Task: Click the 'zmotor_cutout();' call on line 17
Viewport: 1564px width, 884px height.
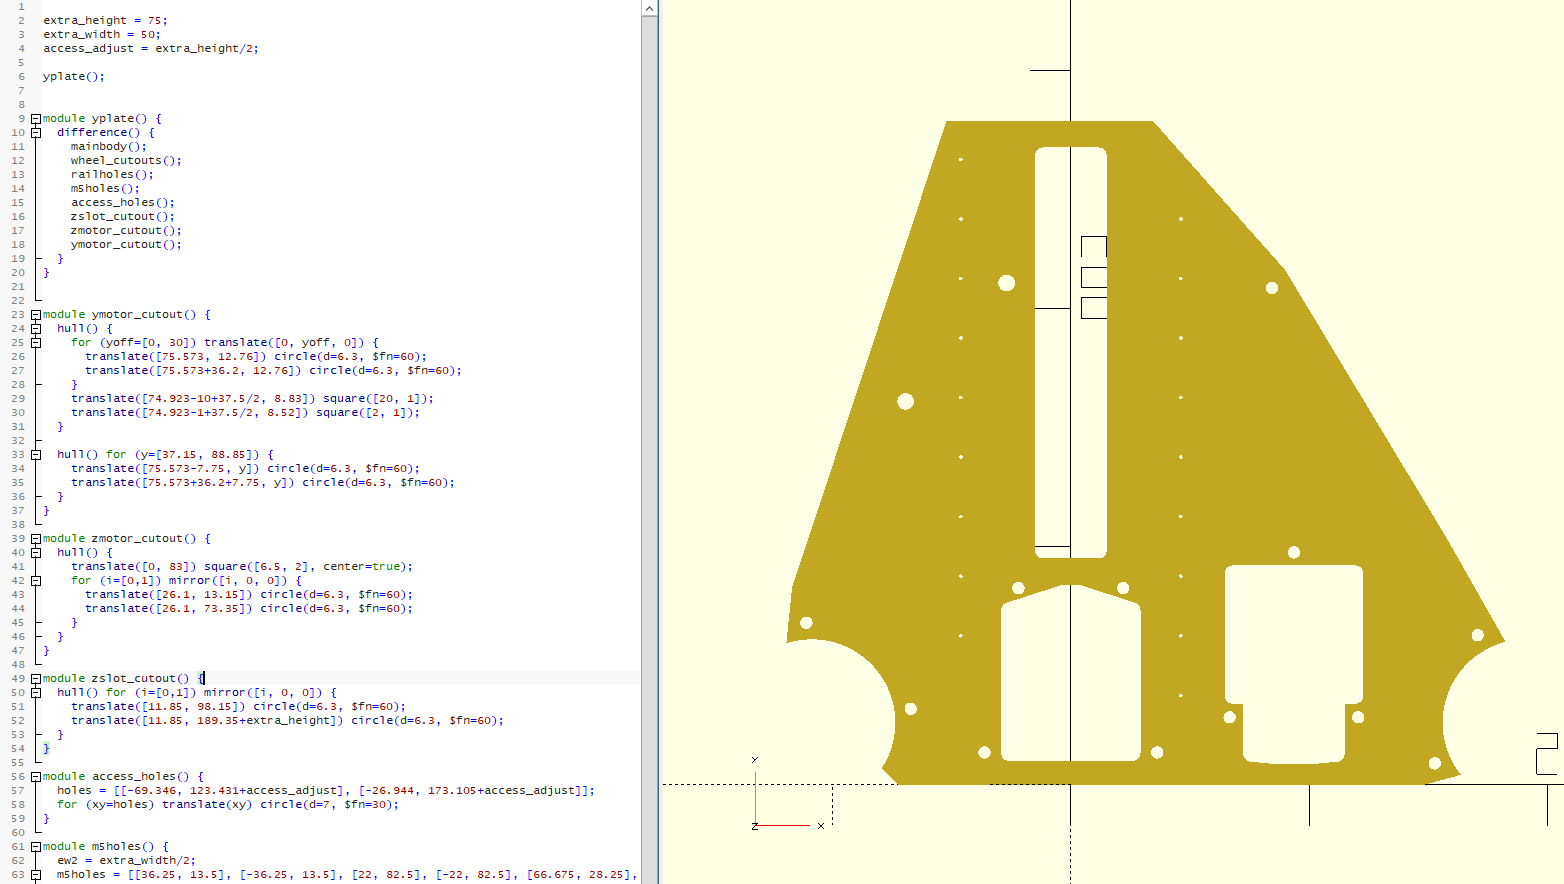Action: pyautogui.click(x=126, y=230)
